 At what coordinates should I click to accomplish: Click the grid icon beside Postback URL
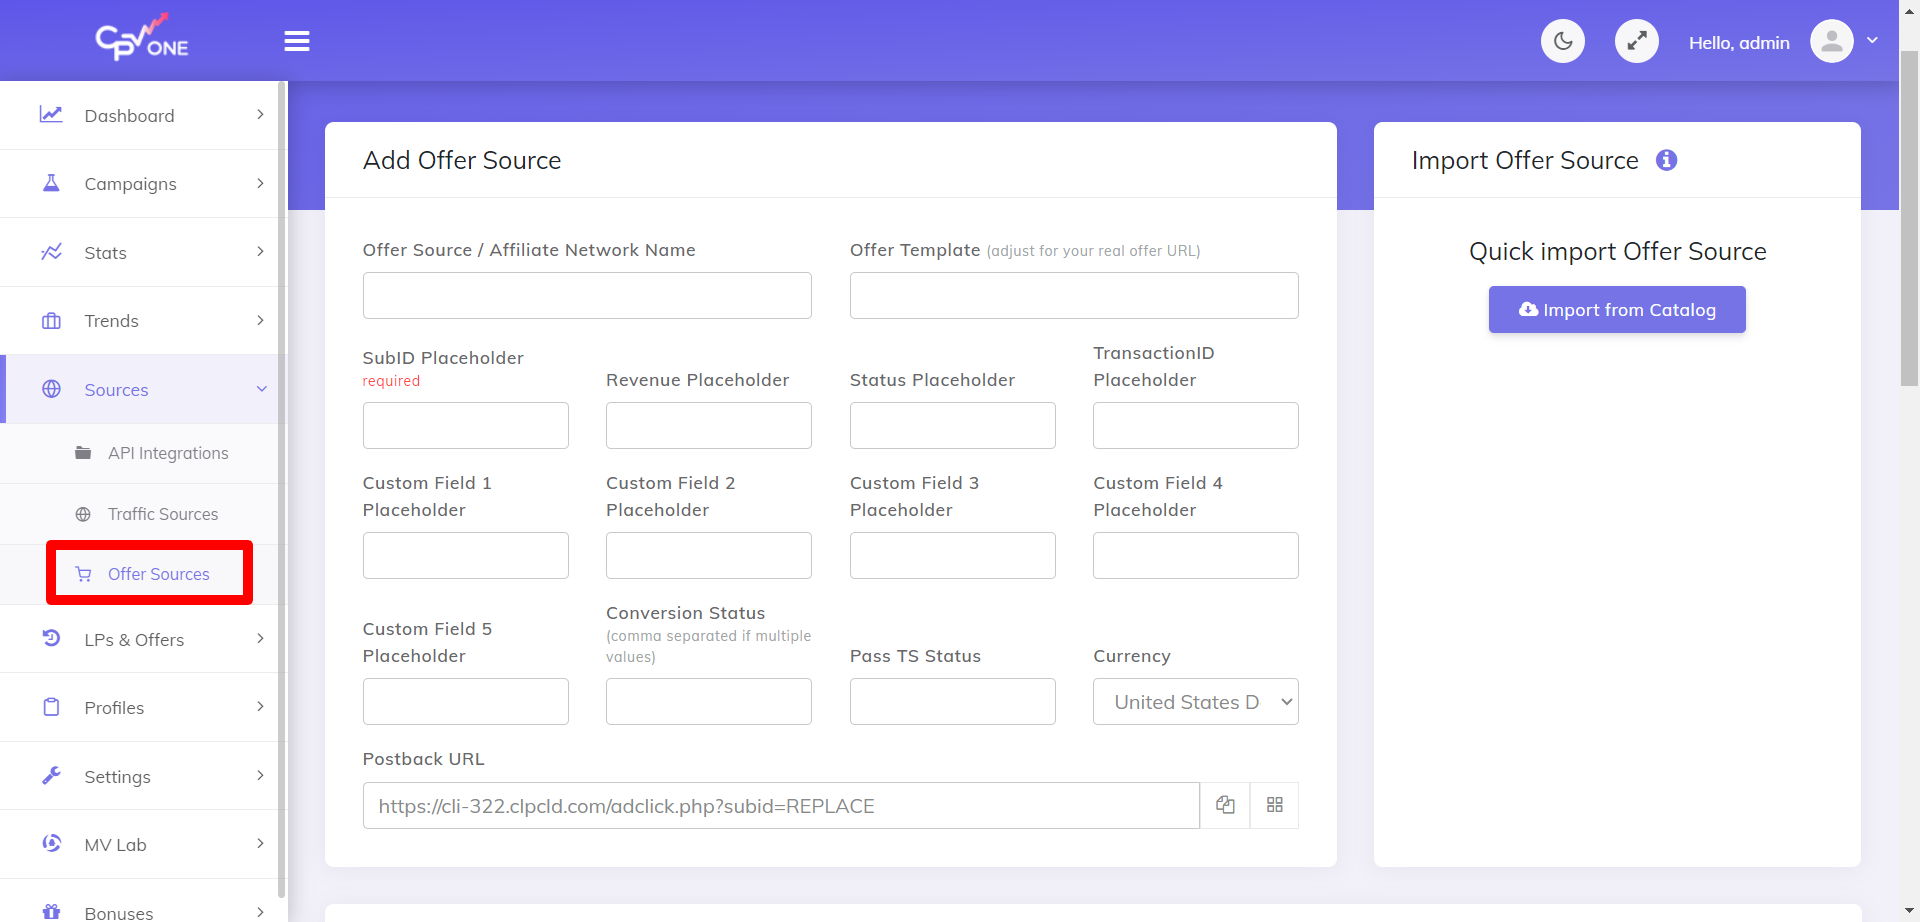point(1274,805)
